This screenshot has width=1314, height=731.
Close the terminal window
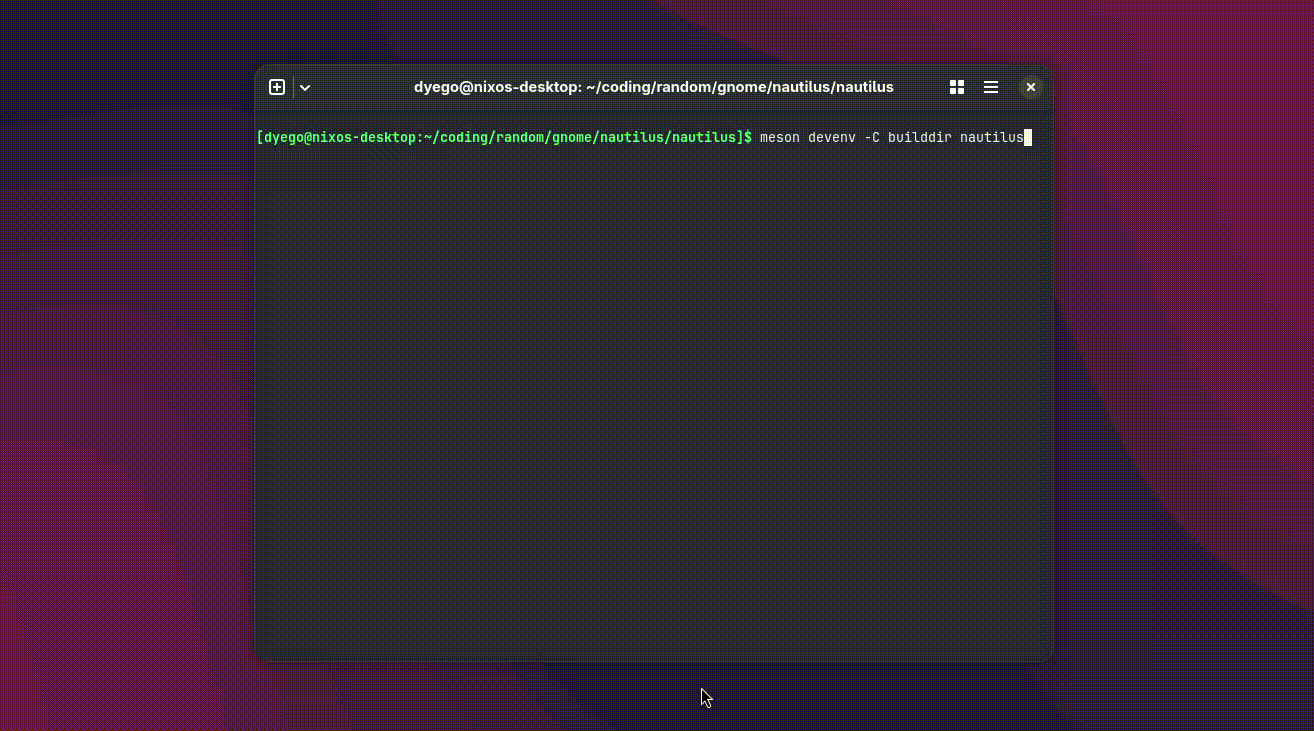pyautogui.click(x=1031, y=87)
